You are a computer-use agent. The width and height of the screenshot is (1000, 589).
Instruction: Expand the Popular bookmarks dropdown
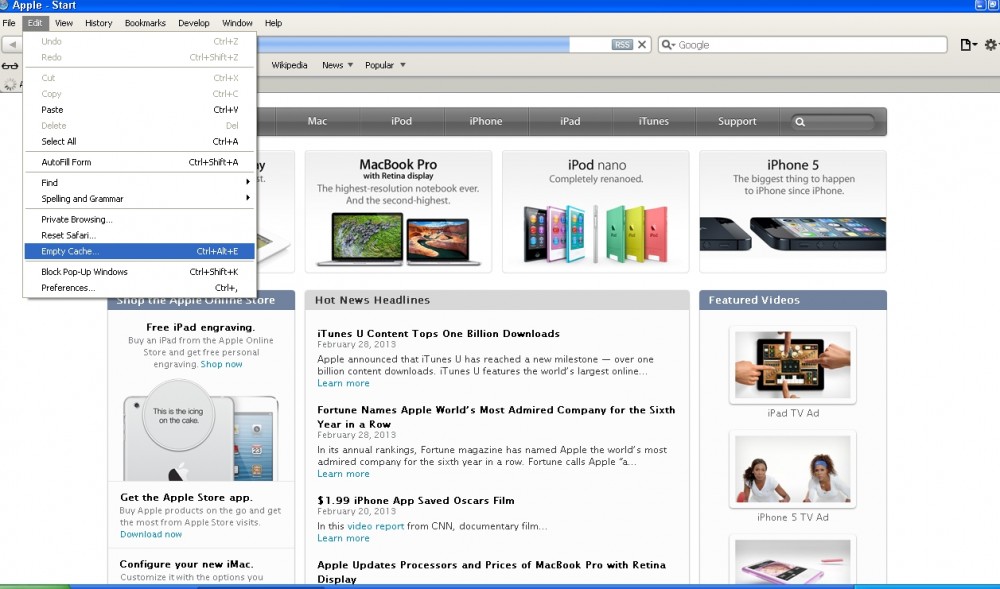tap(385, 66)
